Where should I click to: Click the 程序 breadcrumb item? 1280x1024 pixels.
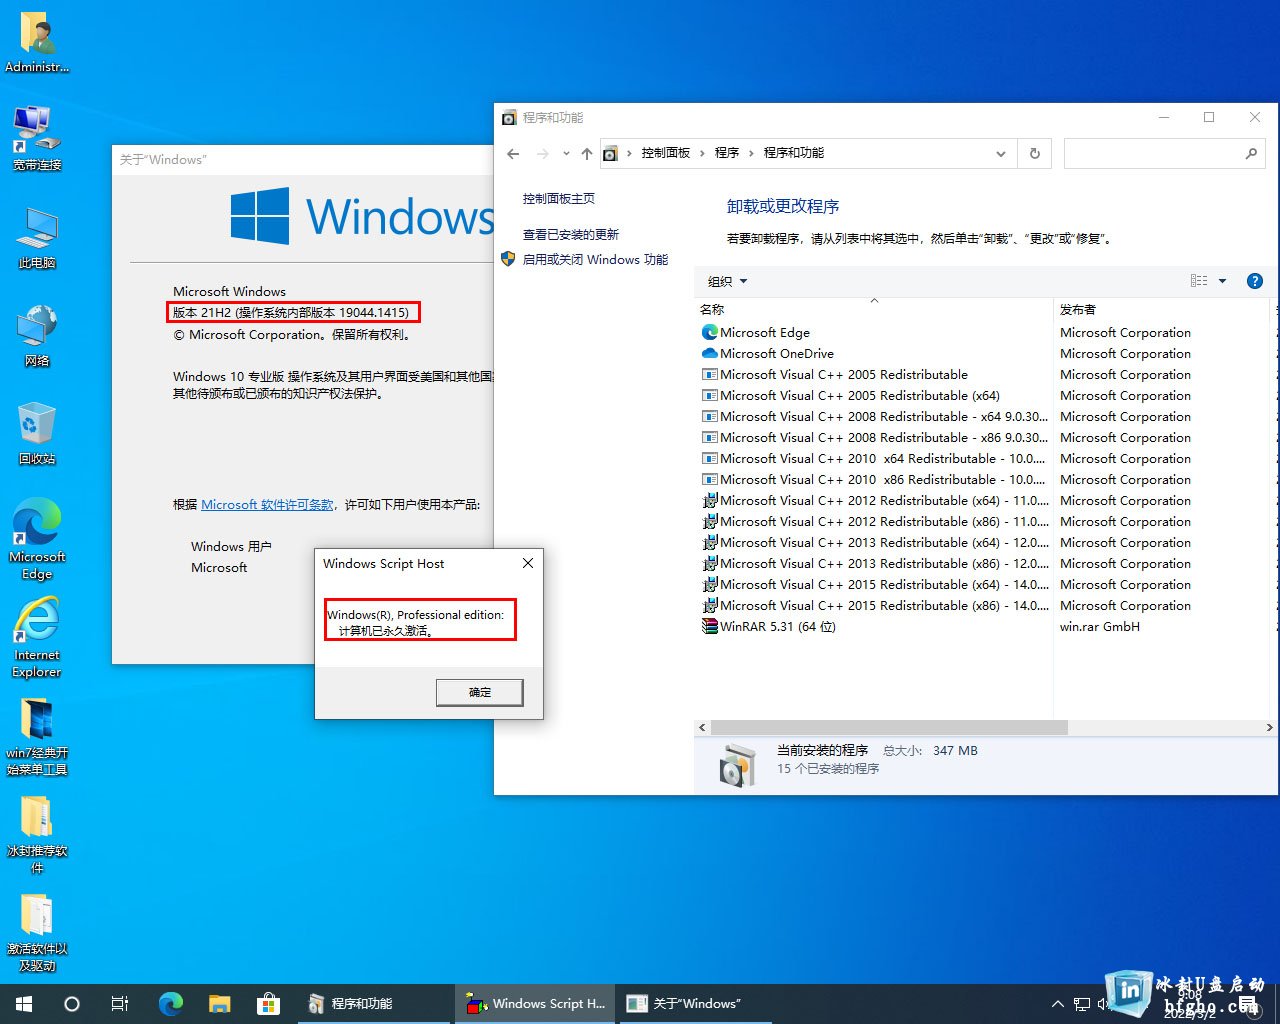click(727, 153)
